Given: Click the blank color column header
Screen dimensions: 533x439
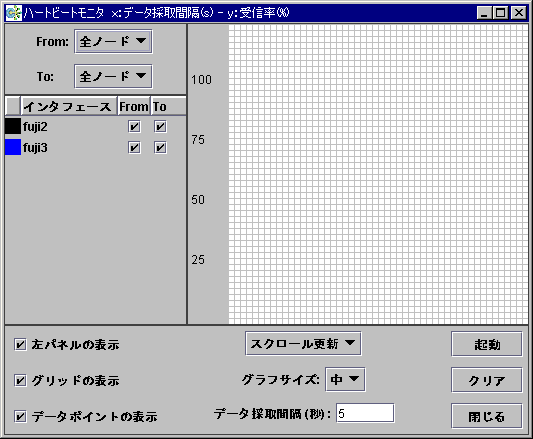Looking at the screenshot, I should (13, 106).
